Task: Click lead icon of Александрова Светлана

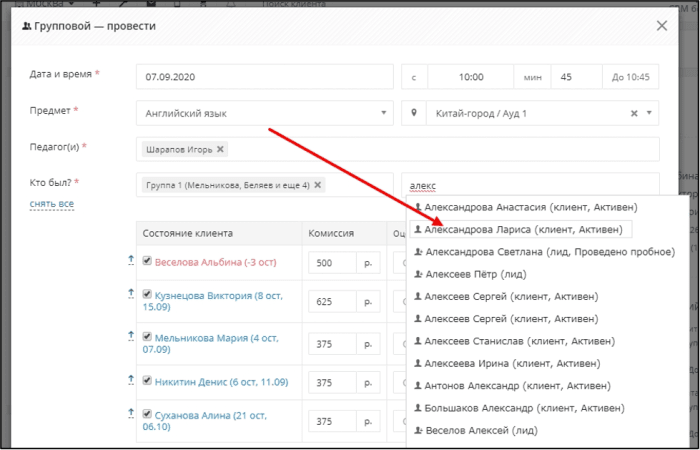Action: 418,252
